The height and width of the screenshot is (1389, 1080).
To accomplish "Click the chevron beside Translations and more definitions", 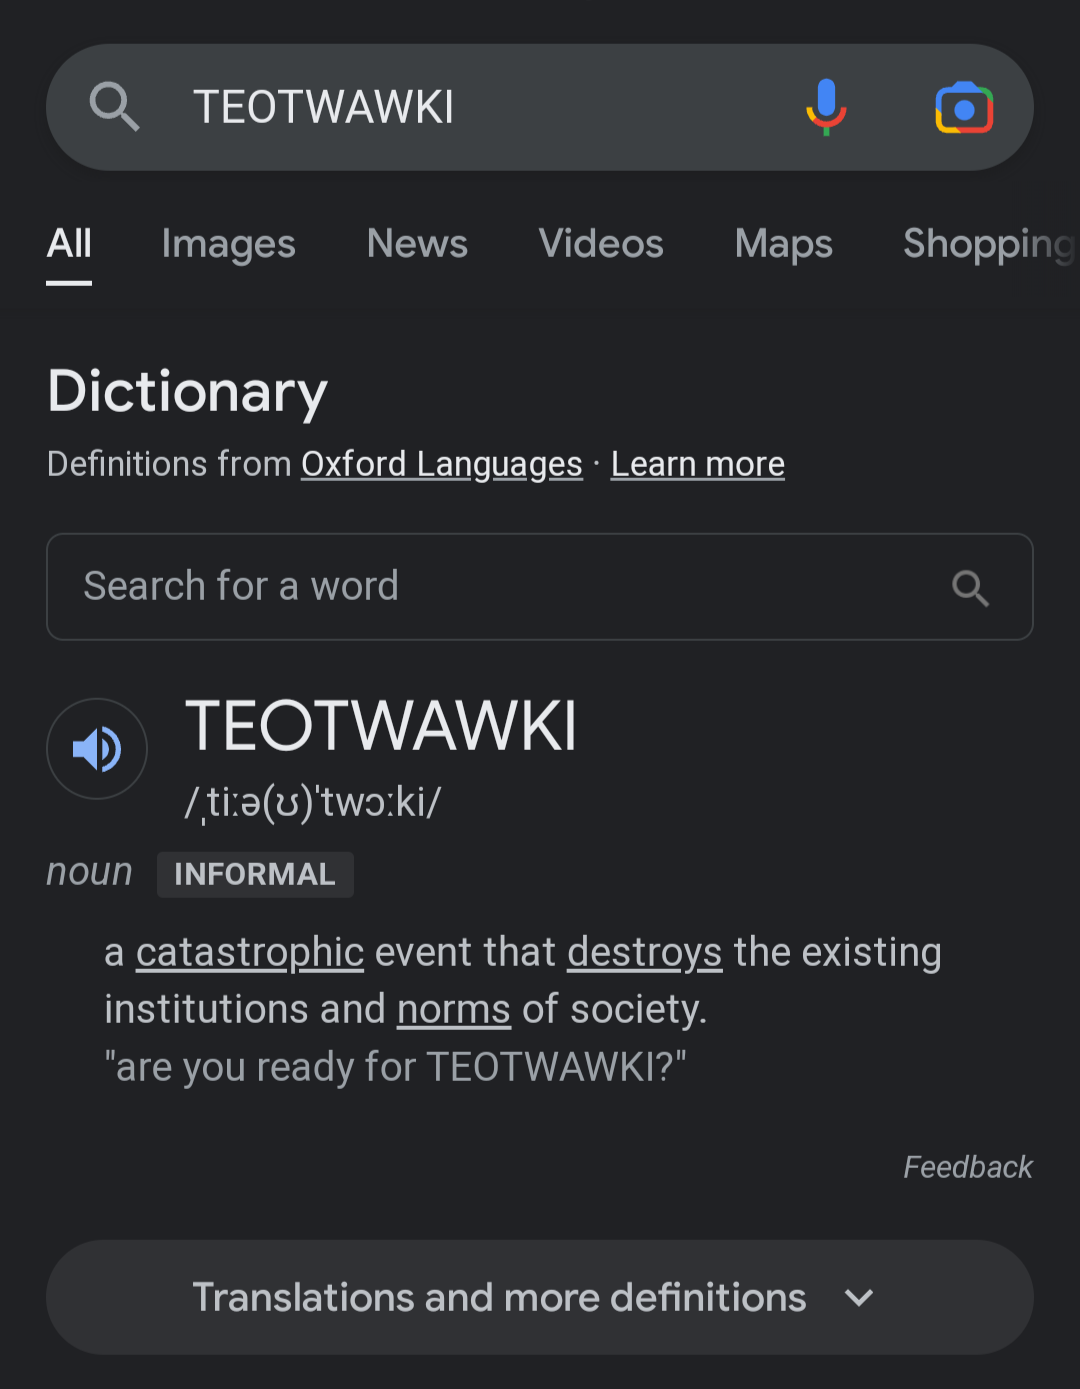I will 859,1298.
